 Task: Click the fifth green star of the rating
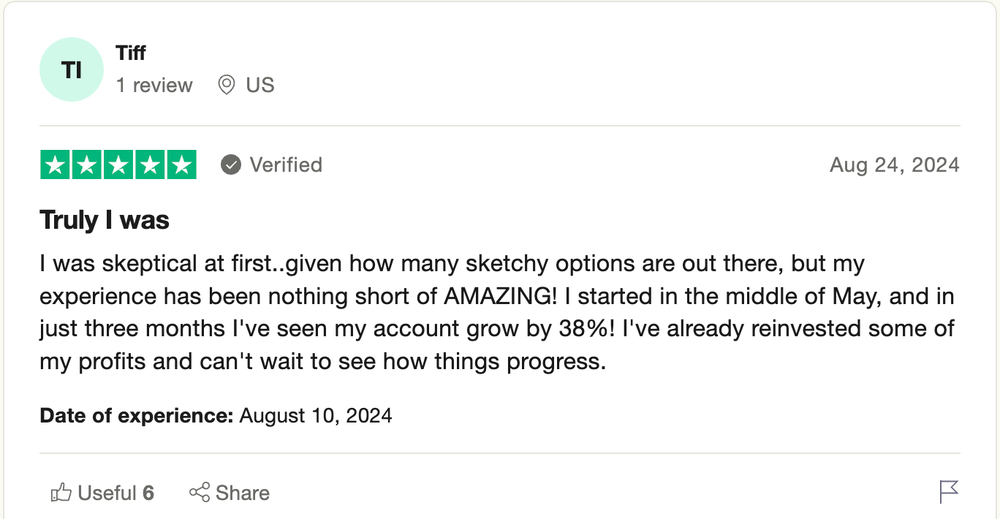(182, 165)
